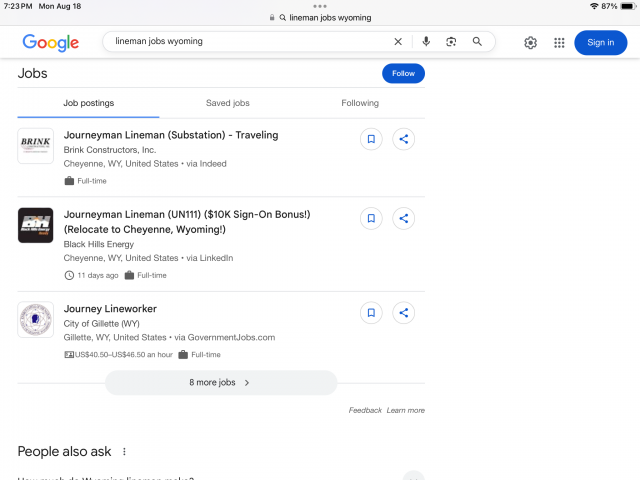Bookmark the Black Hills Energy job
The height and width of the screenshot is (480, 640).
pos(371,218)
